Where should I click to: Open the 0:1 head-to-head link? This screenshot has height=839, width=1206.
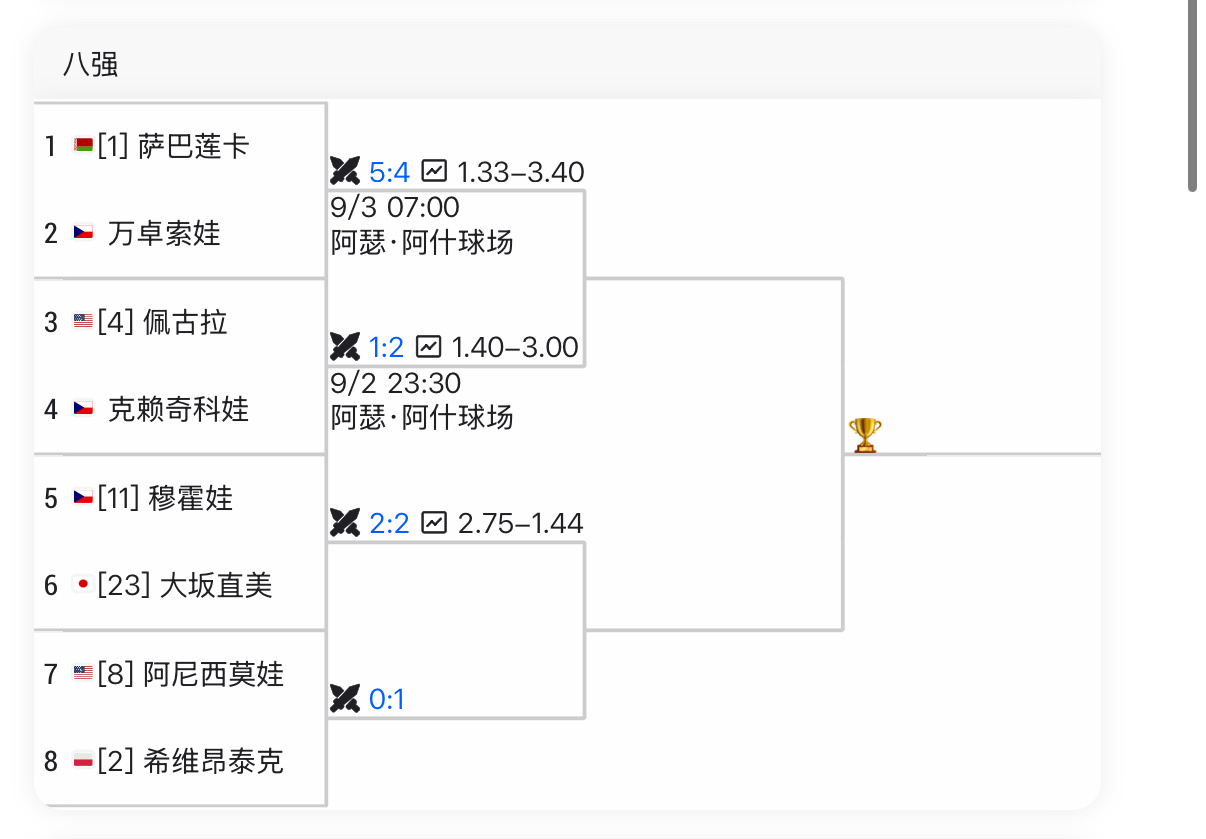387,698
